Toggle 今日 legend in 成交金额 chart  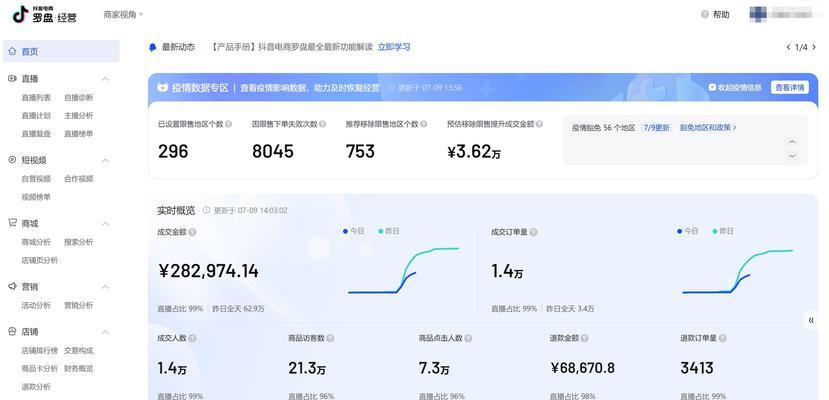click(355, 231)
